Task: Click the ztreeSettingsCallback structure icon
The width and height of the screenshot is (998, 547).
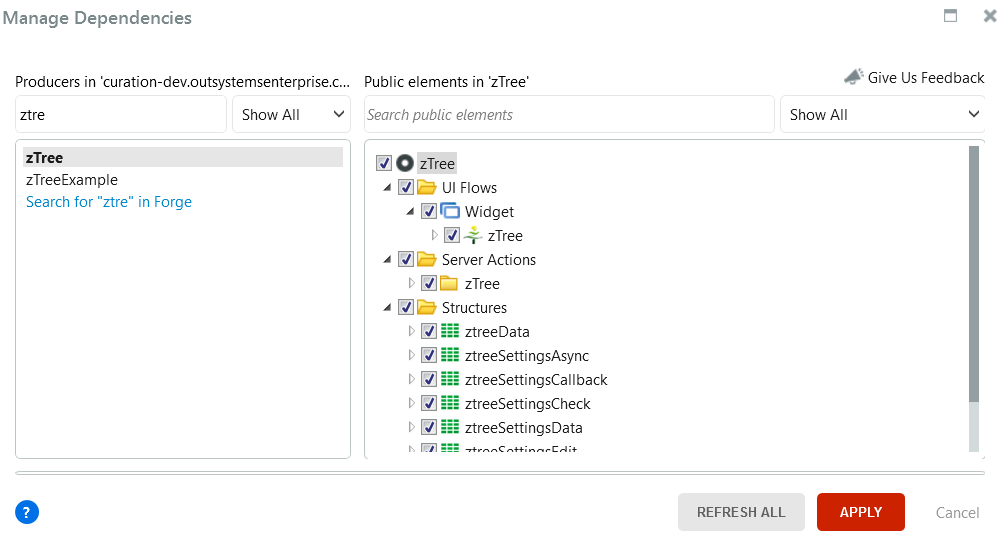Action: [449, 379]
